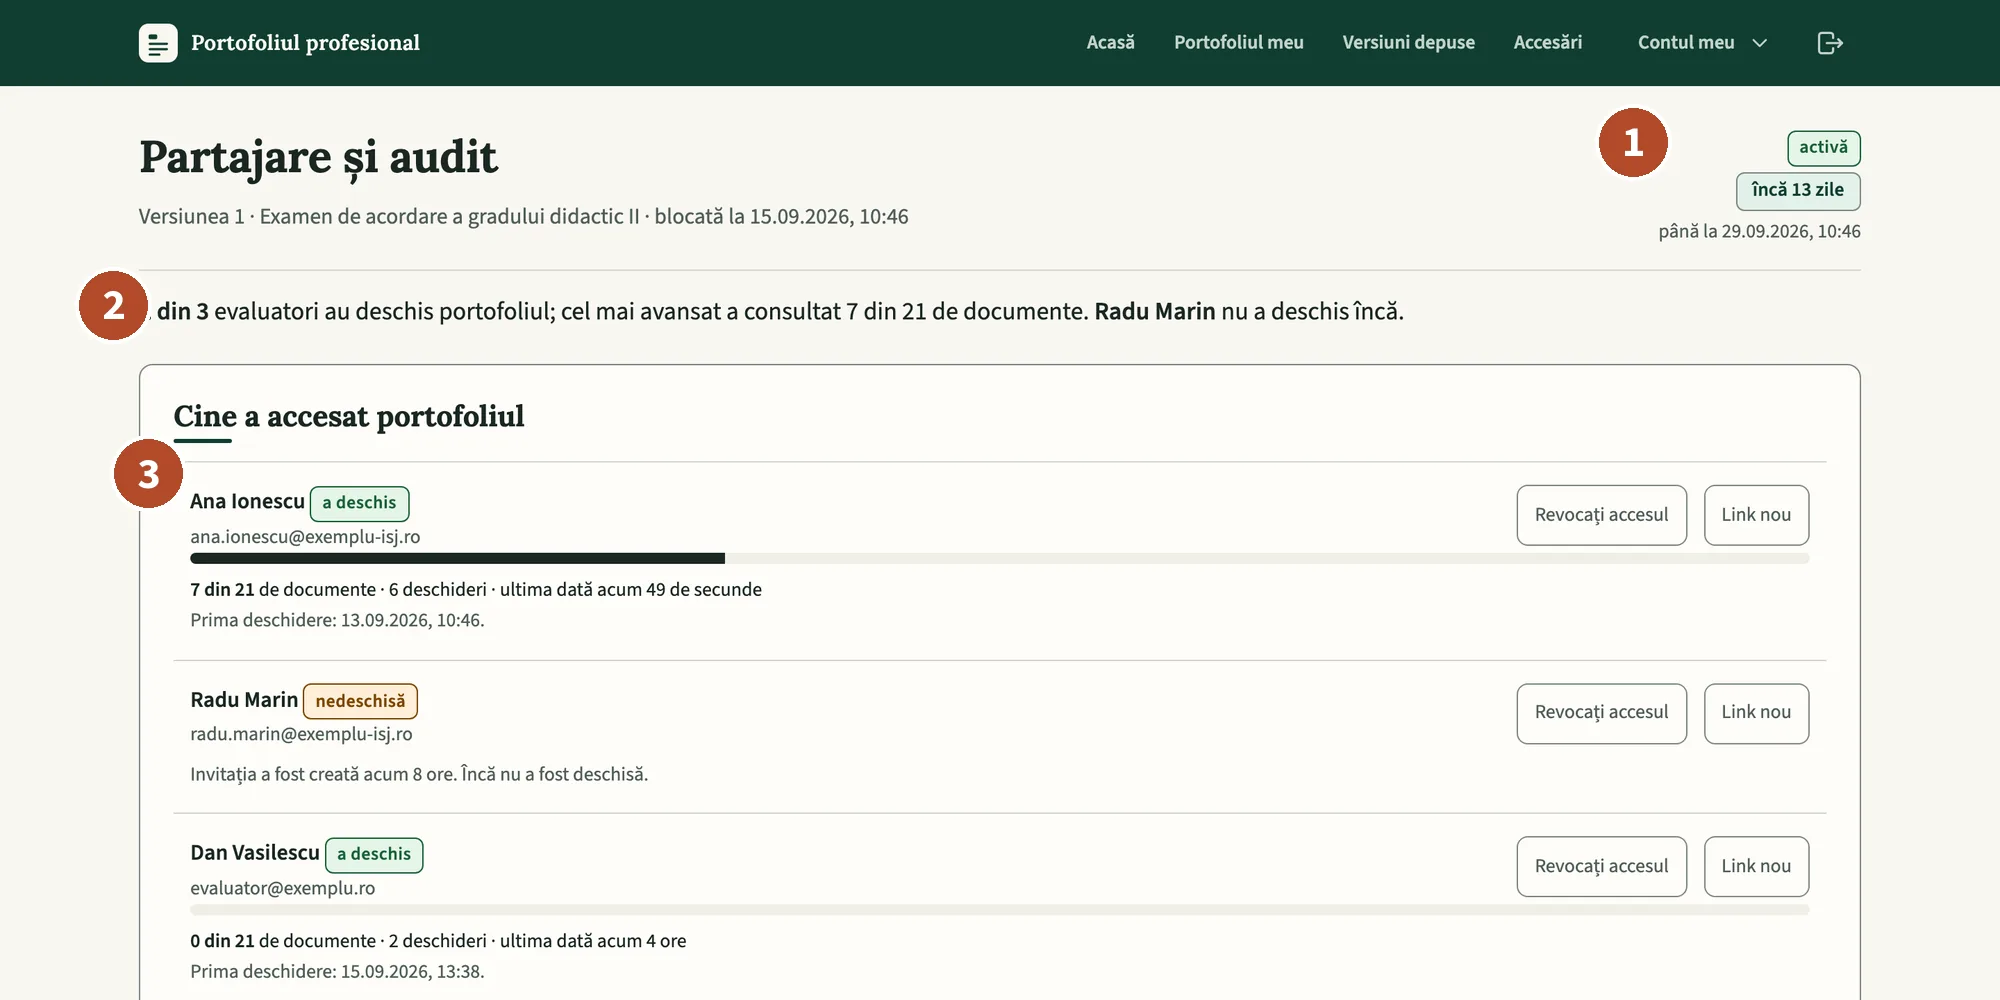
Task: Revoke access for Radu Marin
Action: pos(1601,713)
